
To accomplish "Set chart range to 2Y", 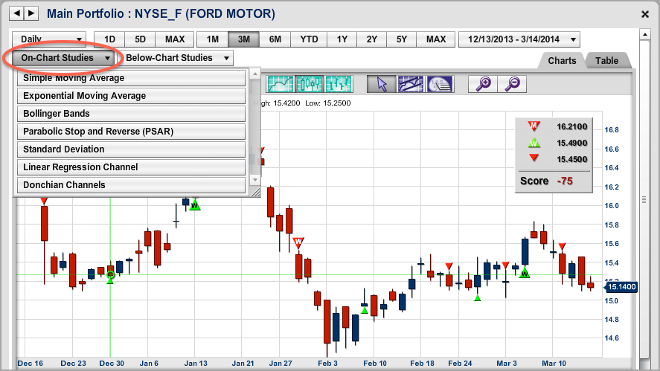I will 372,39.
